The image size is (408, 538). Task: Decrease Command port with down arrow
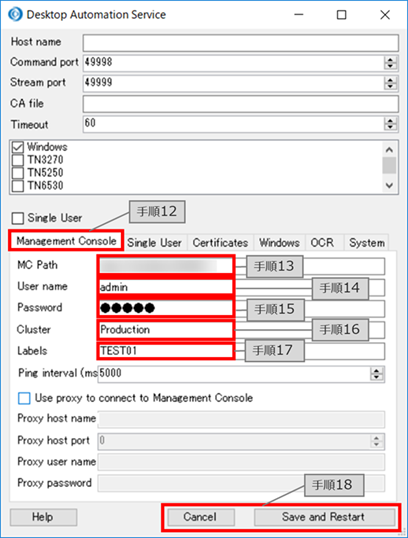coord(390,67)
